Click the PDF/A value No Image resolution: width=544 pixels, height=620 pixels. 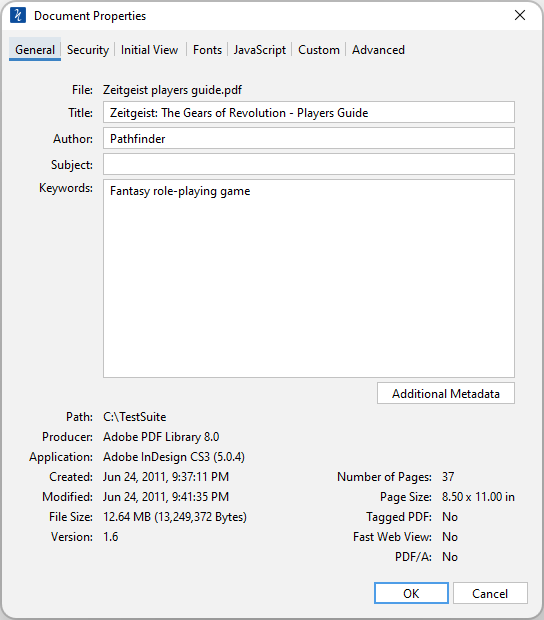pyautogui.click(x=450, y=557)
